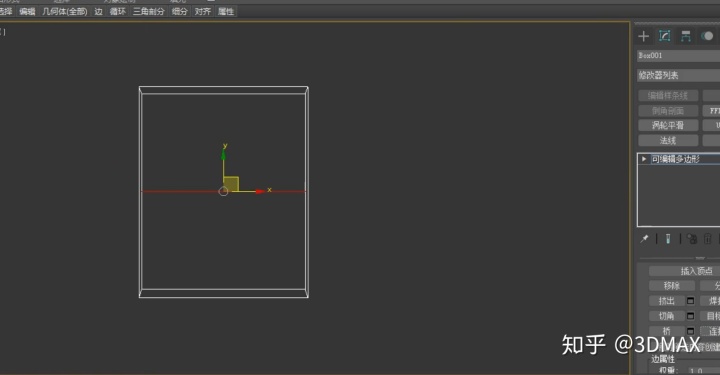Apply the 涡轮平滑 modifier

(668, 125)
